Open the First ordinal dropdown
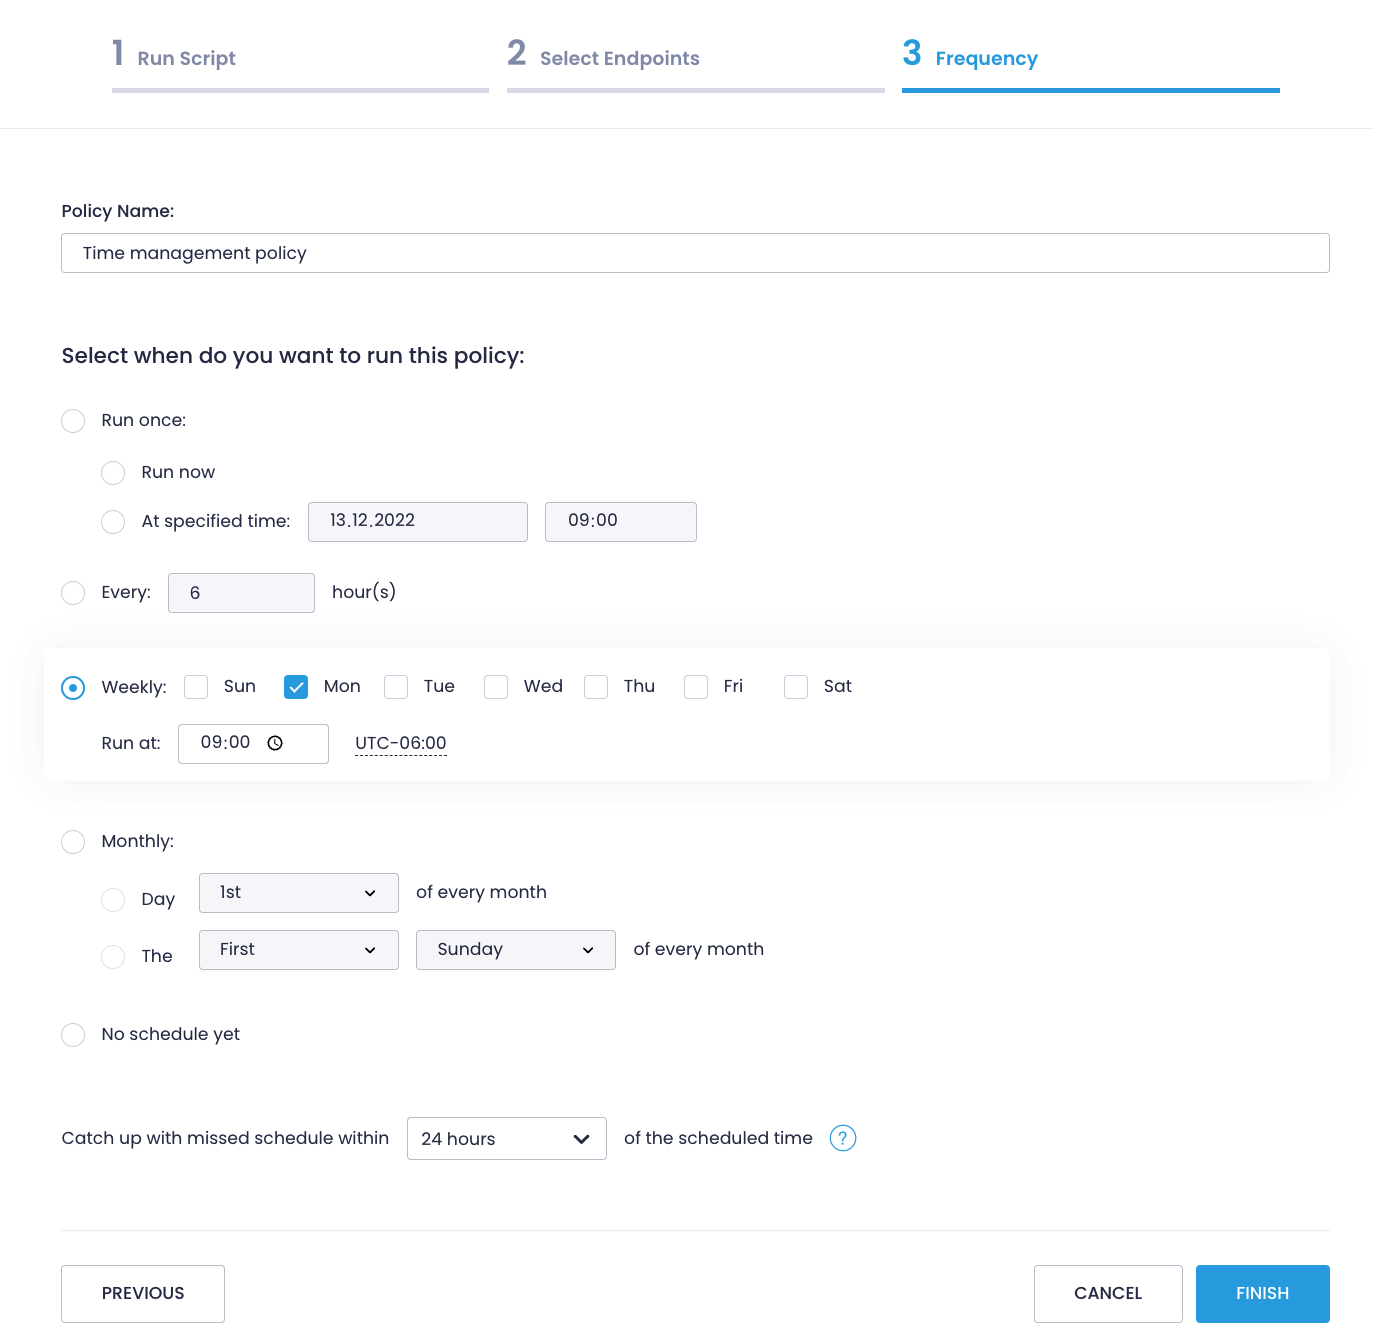 click(x=299, y=950)
